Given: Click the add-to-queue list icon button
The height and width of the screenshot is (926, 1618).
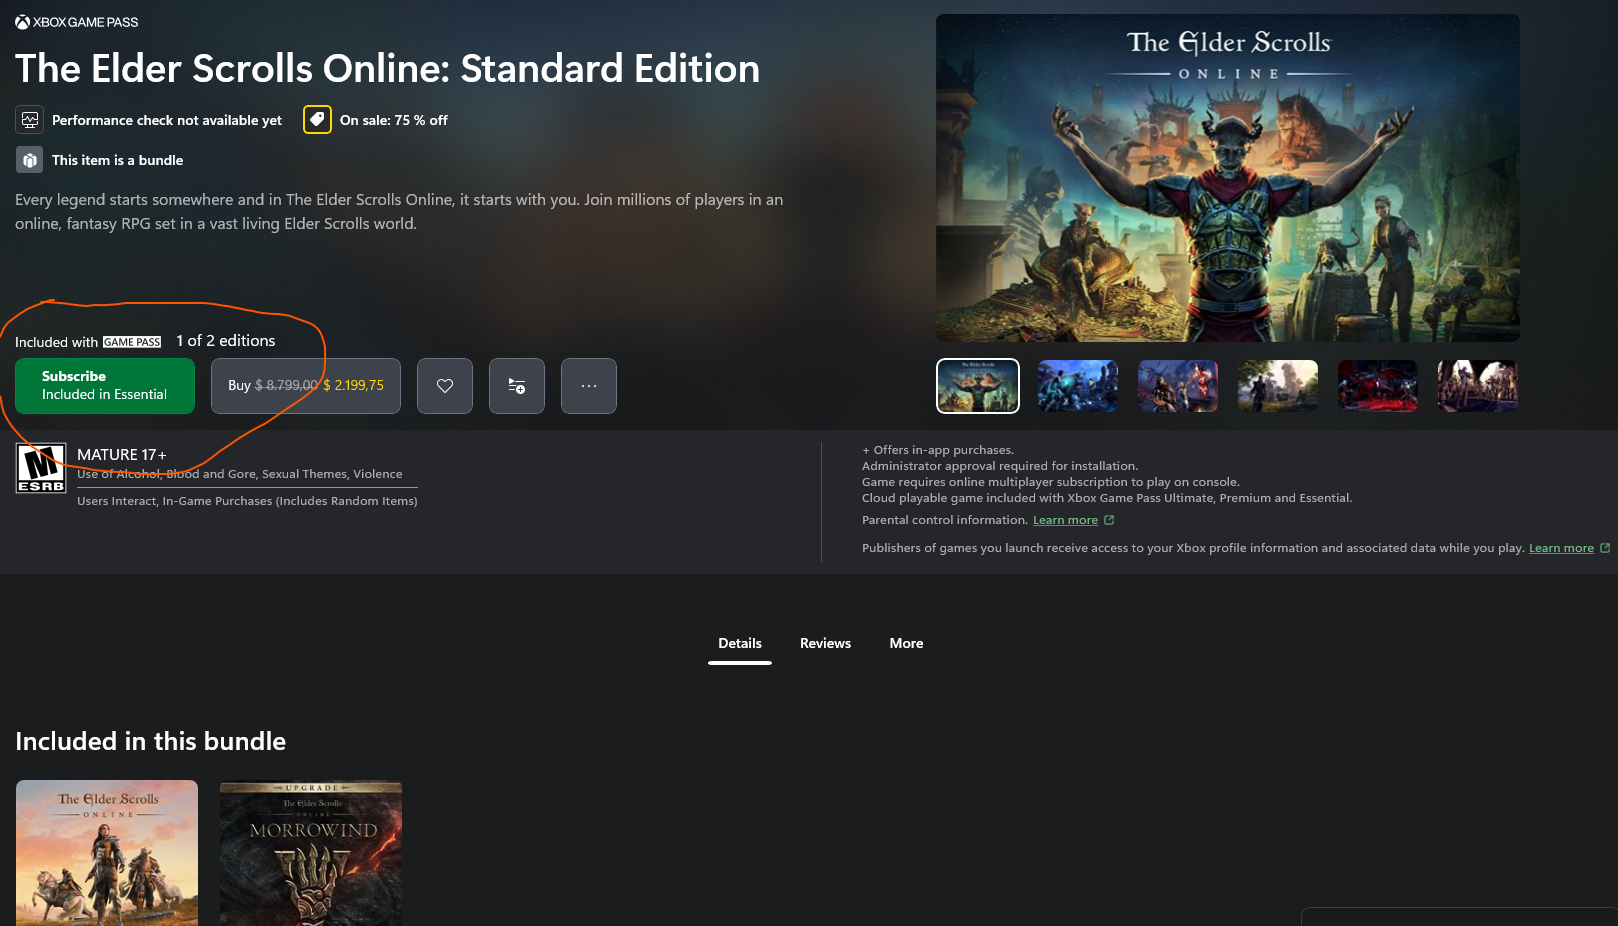Looking at the screenshot, I should [517, 386].
